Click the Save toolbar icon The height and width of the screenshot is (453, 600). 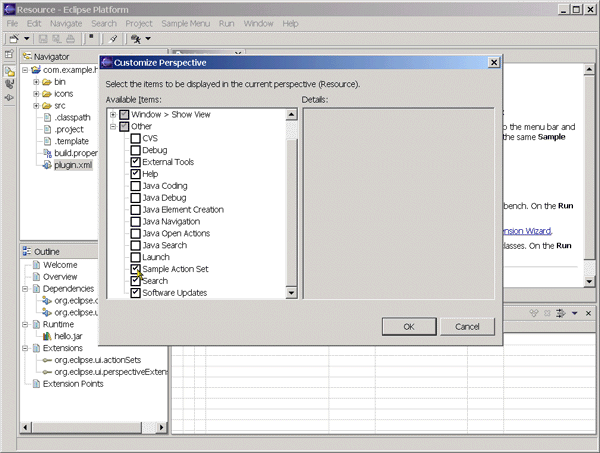(x=43, y=39)
